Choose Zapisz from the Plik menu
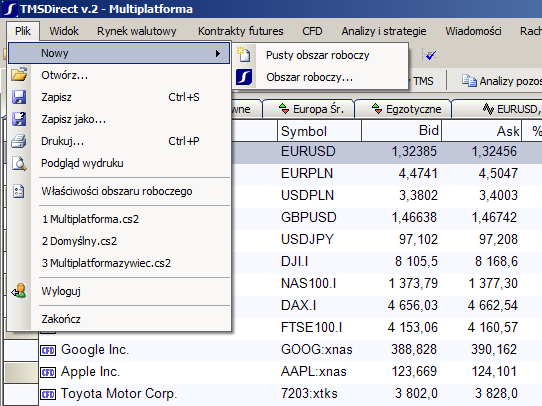The height and width of the screenshot is (406, 542). (119, 97)
